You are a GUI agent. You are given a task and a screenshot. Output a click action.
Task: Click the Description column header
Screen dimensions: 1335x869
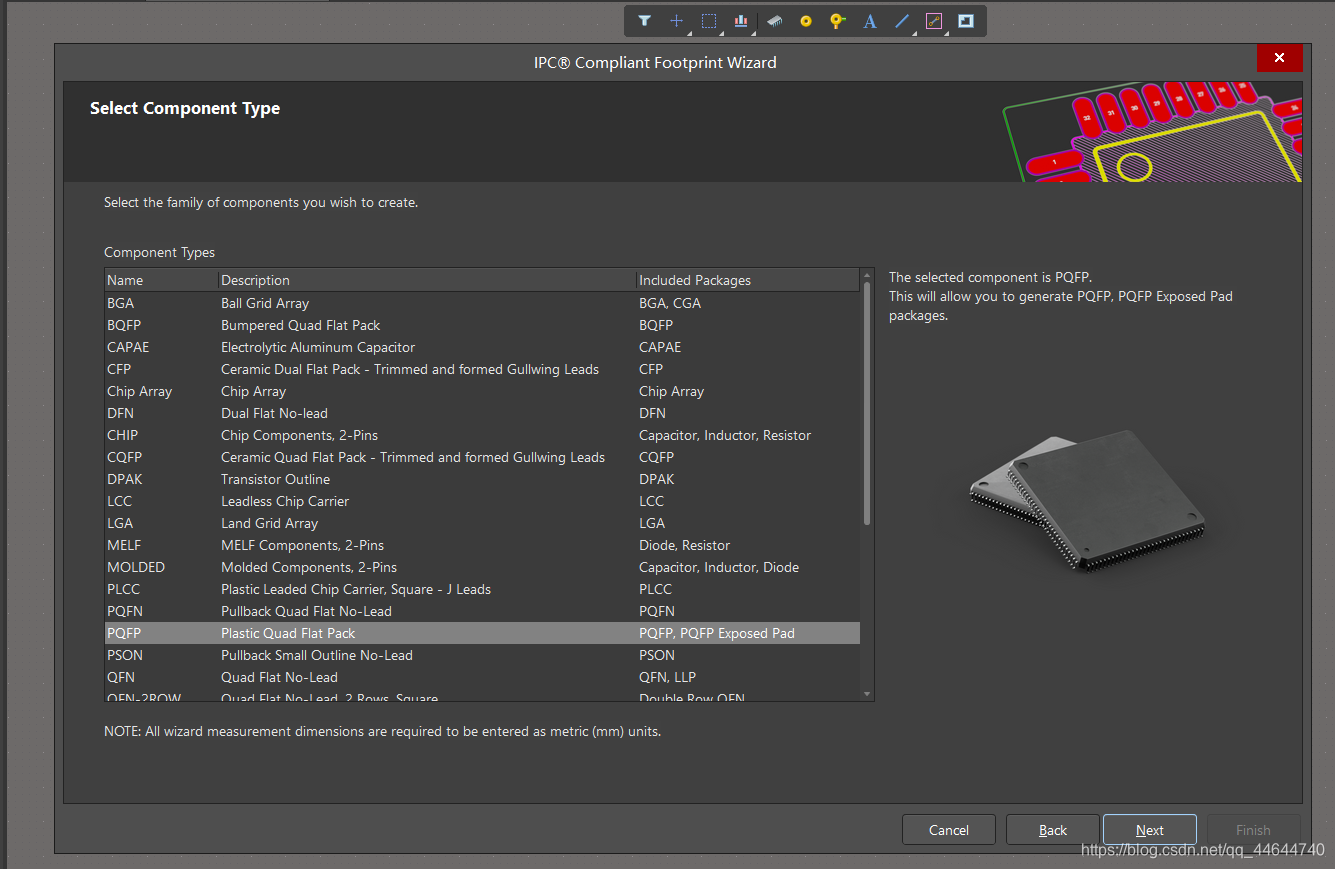coord(427,280)
